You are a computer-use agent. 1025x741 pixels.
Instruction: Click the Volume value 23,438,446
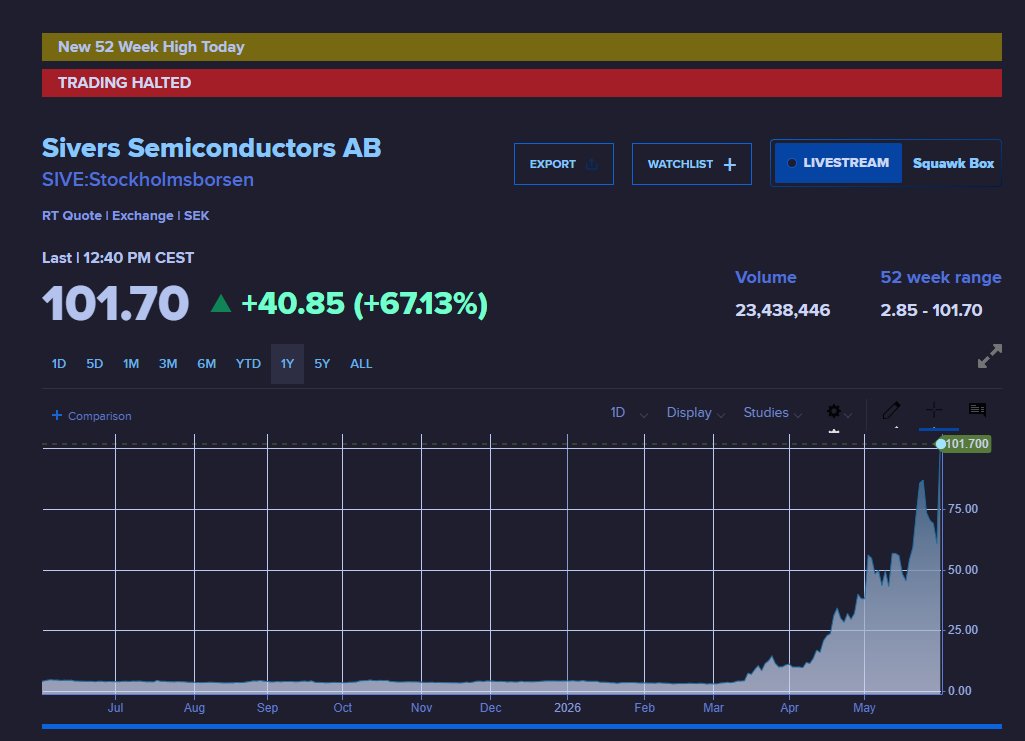pos(782,310)
